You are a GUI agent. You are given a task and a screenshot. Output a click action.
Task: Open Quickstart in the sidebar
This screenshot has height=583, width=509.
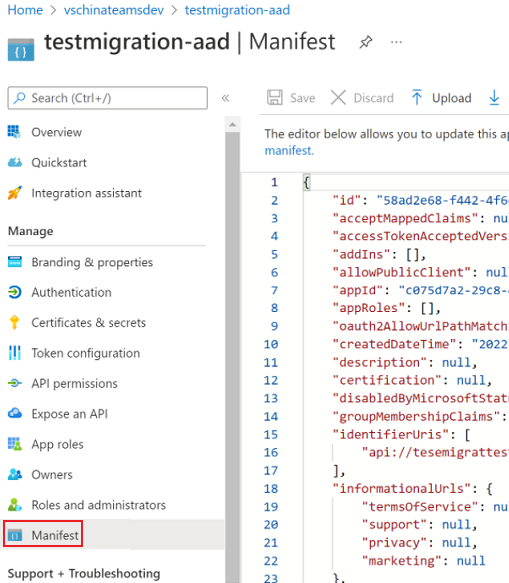[x=59, y=162]
